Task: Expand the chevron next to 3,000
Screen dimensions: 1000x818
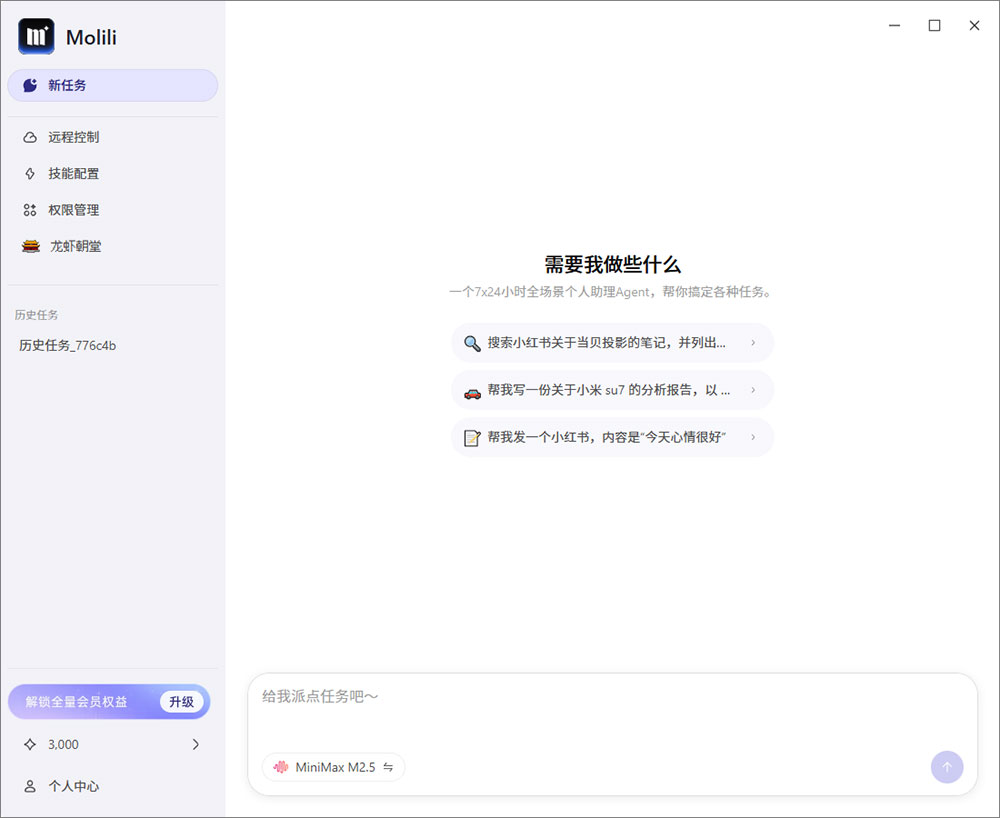Action: pos(196,744)
